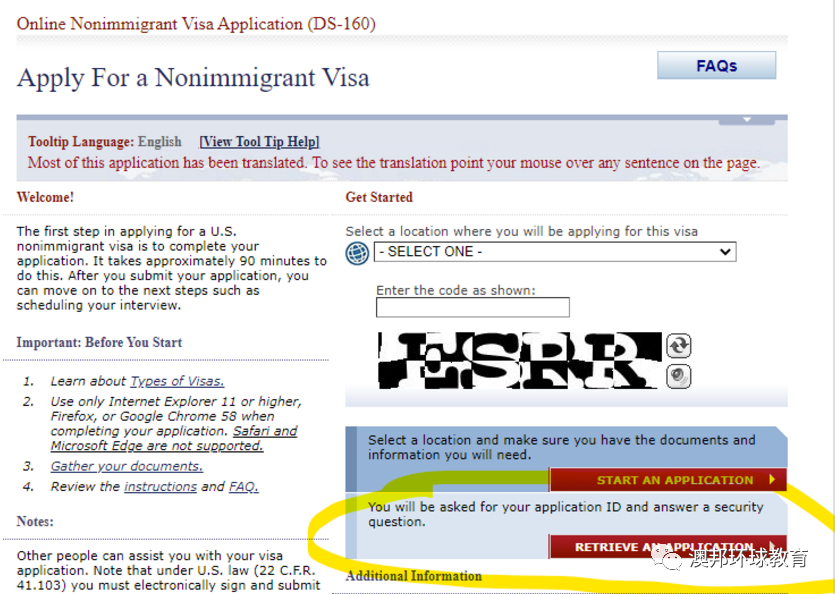This screenshot has width=835, height=594.
Task: Click the Tooltip Language English text
Action: [105, 142]
